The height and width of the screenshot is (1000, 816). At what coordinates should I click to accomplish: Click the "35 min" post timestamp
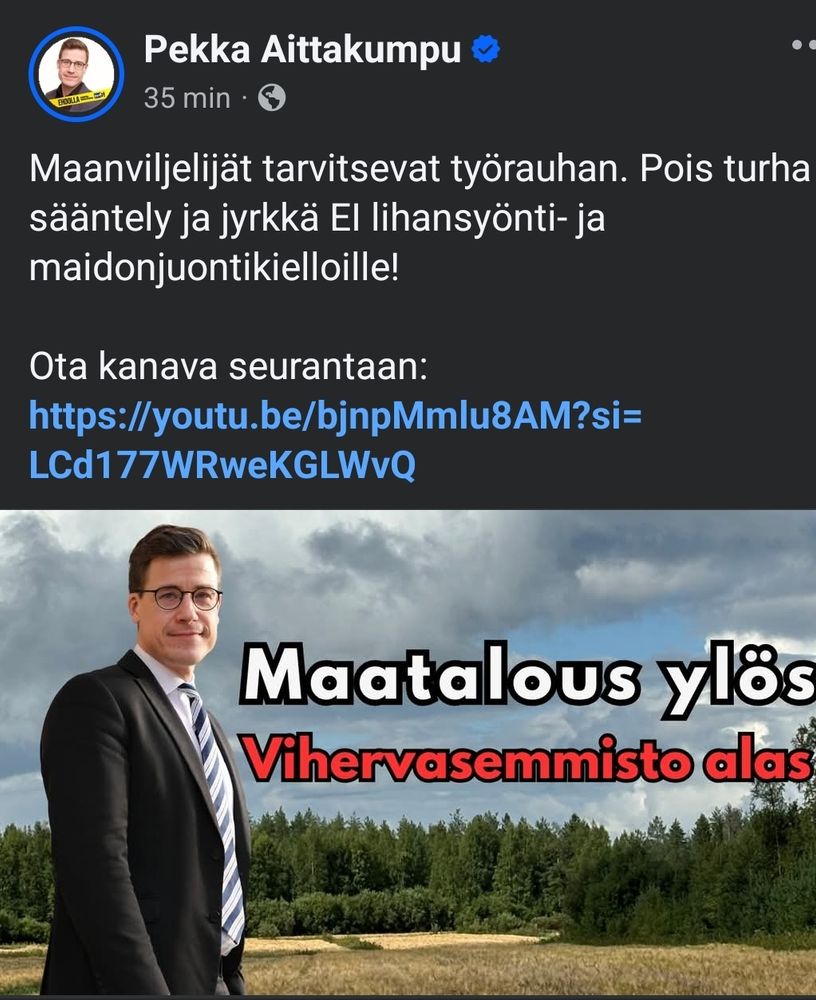coord(187,98)
